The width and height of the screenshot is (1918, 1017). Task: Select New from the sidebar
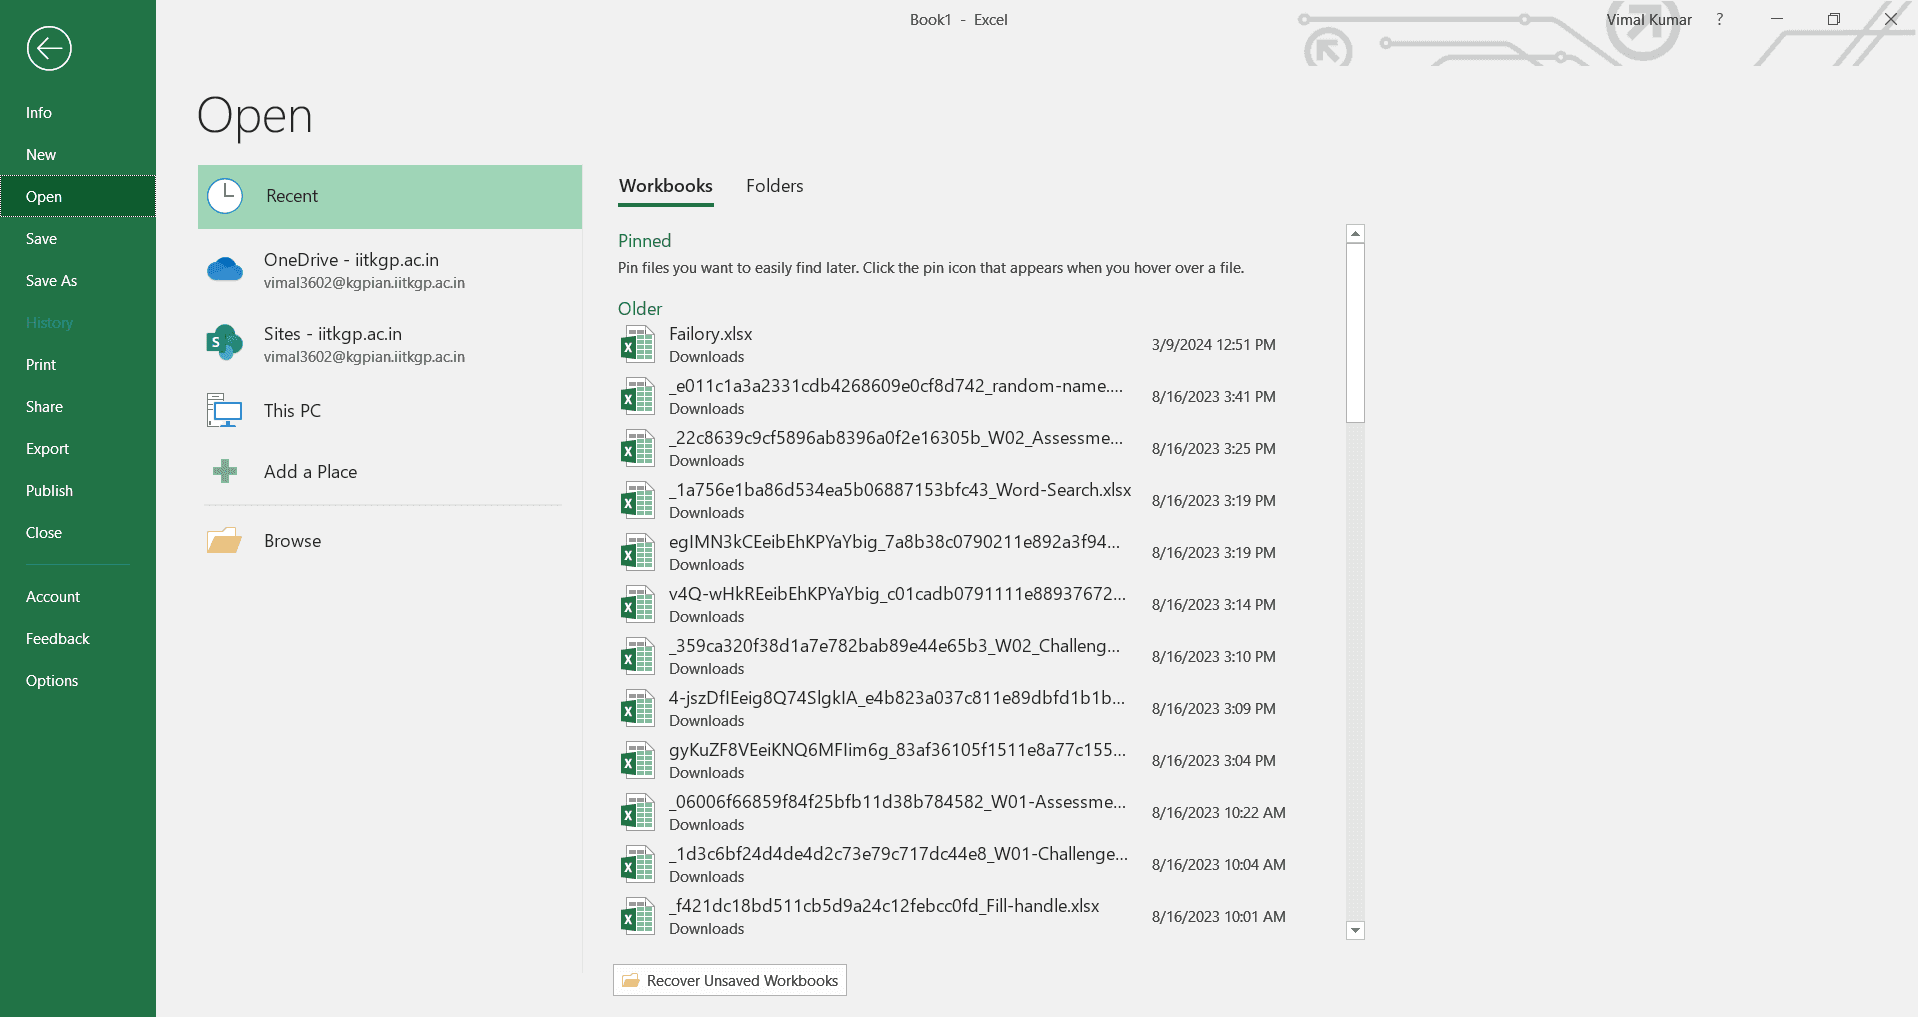click(40, 154)
